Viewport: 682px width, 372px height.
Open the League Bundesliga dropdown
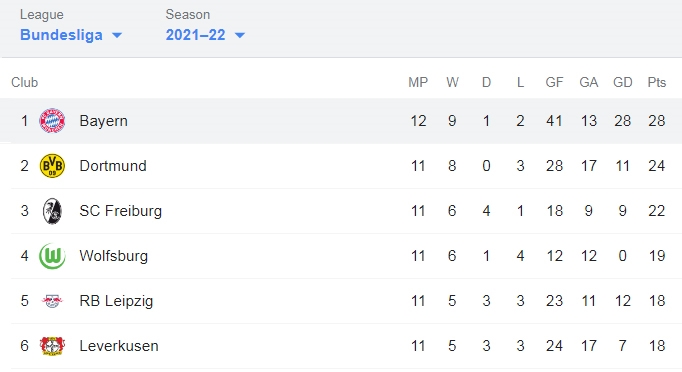pyautogui.click(x=71, y=35)
